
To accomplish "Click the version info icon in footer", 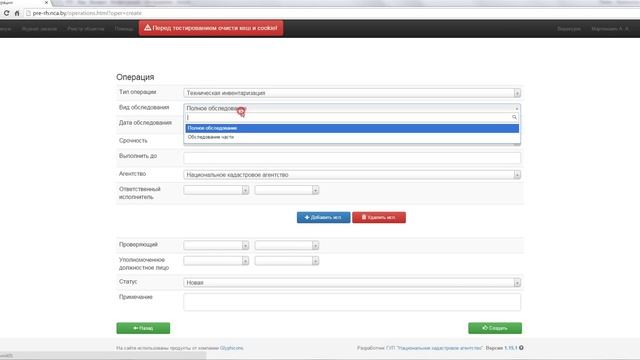I will pos(521,348).
